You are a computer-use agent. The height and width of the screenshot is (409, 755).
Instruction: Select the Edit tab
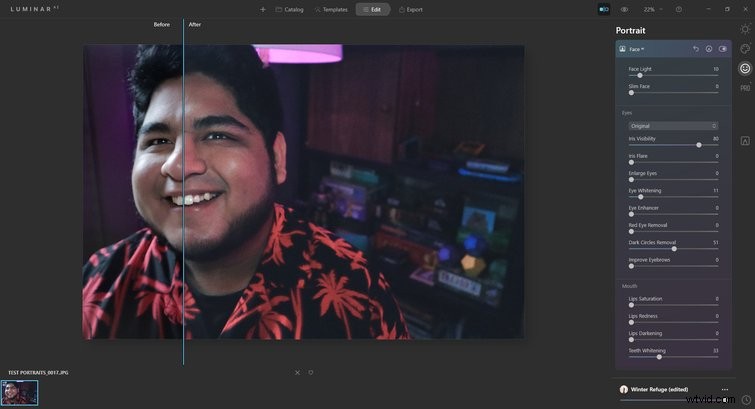click(x=373, y=10)
